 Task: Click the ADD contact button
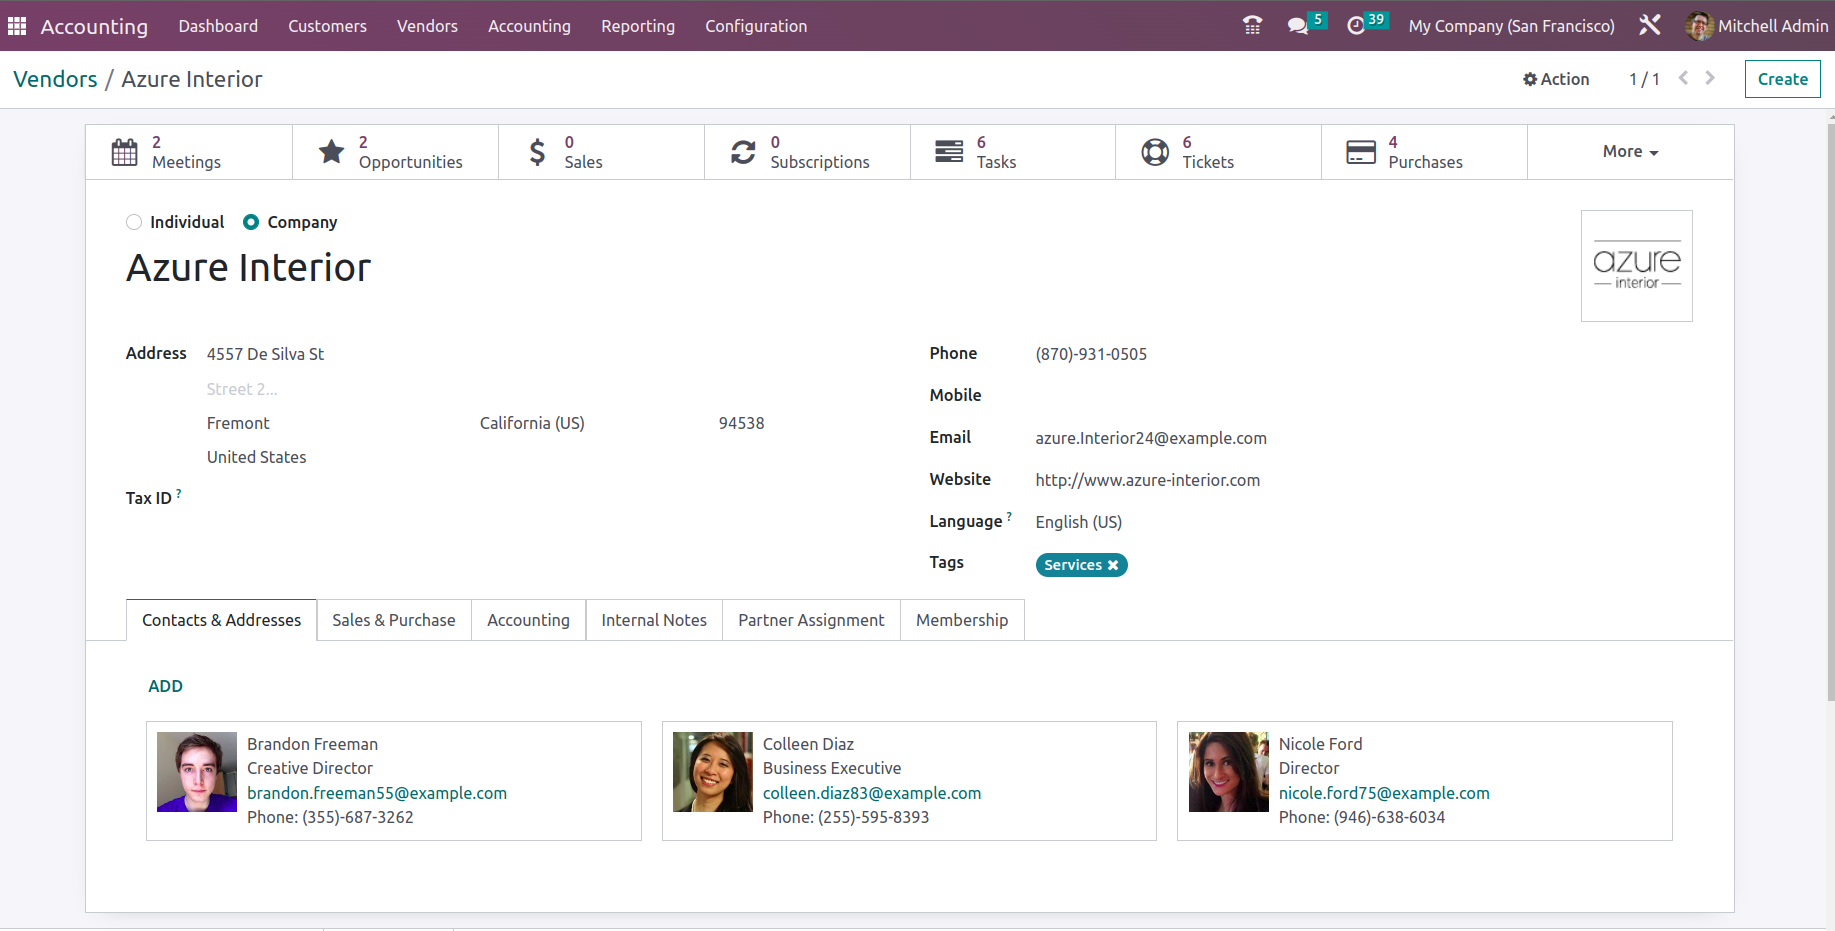tap(165, 686)
